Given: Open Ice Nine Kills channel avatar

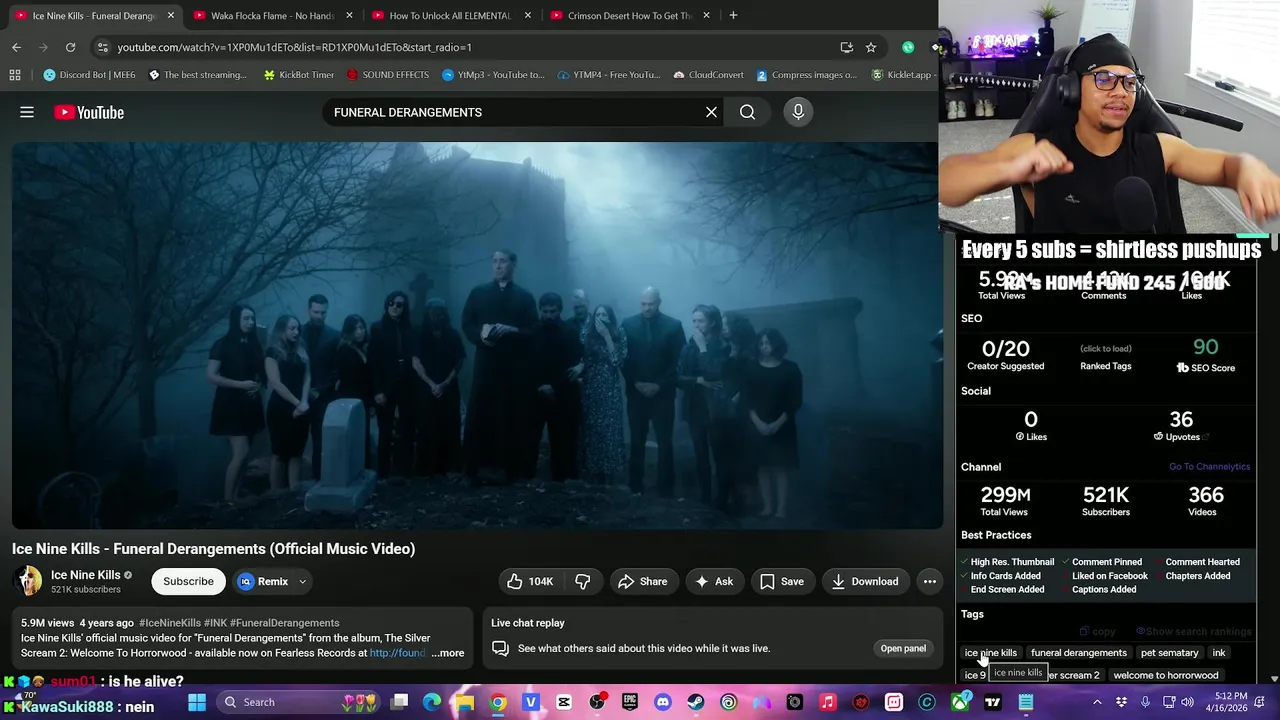Looking at the screenshot, I should point(28,581).
